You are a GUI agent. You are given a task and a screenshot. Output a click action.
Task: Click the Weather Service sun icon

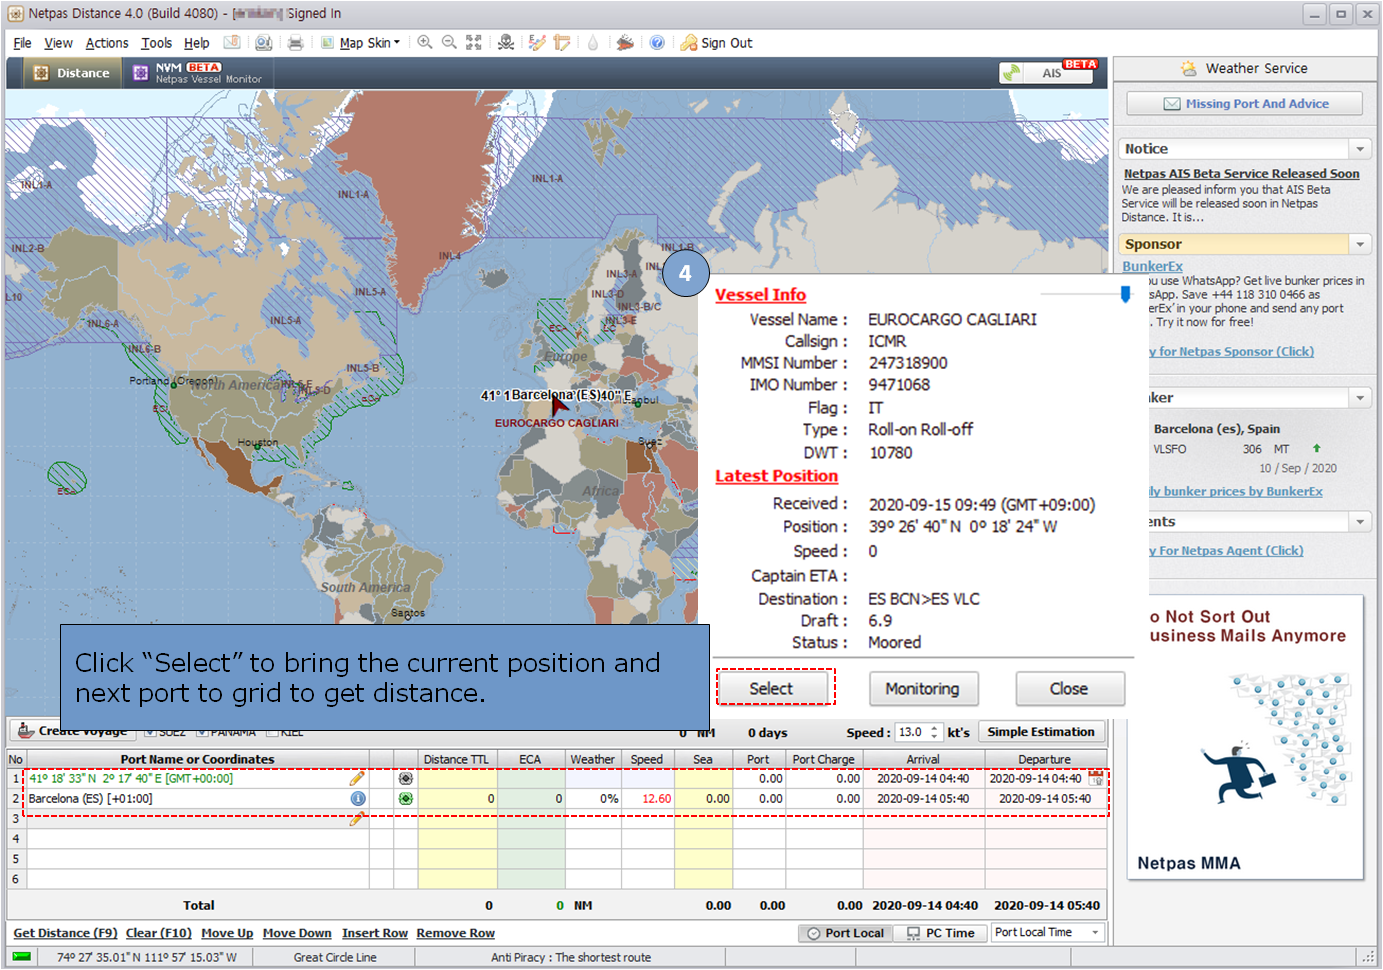tap(1188, 68)
